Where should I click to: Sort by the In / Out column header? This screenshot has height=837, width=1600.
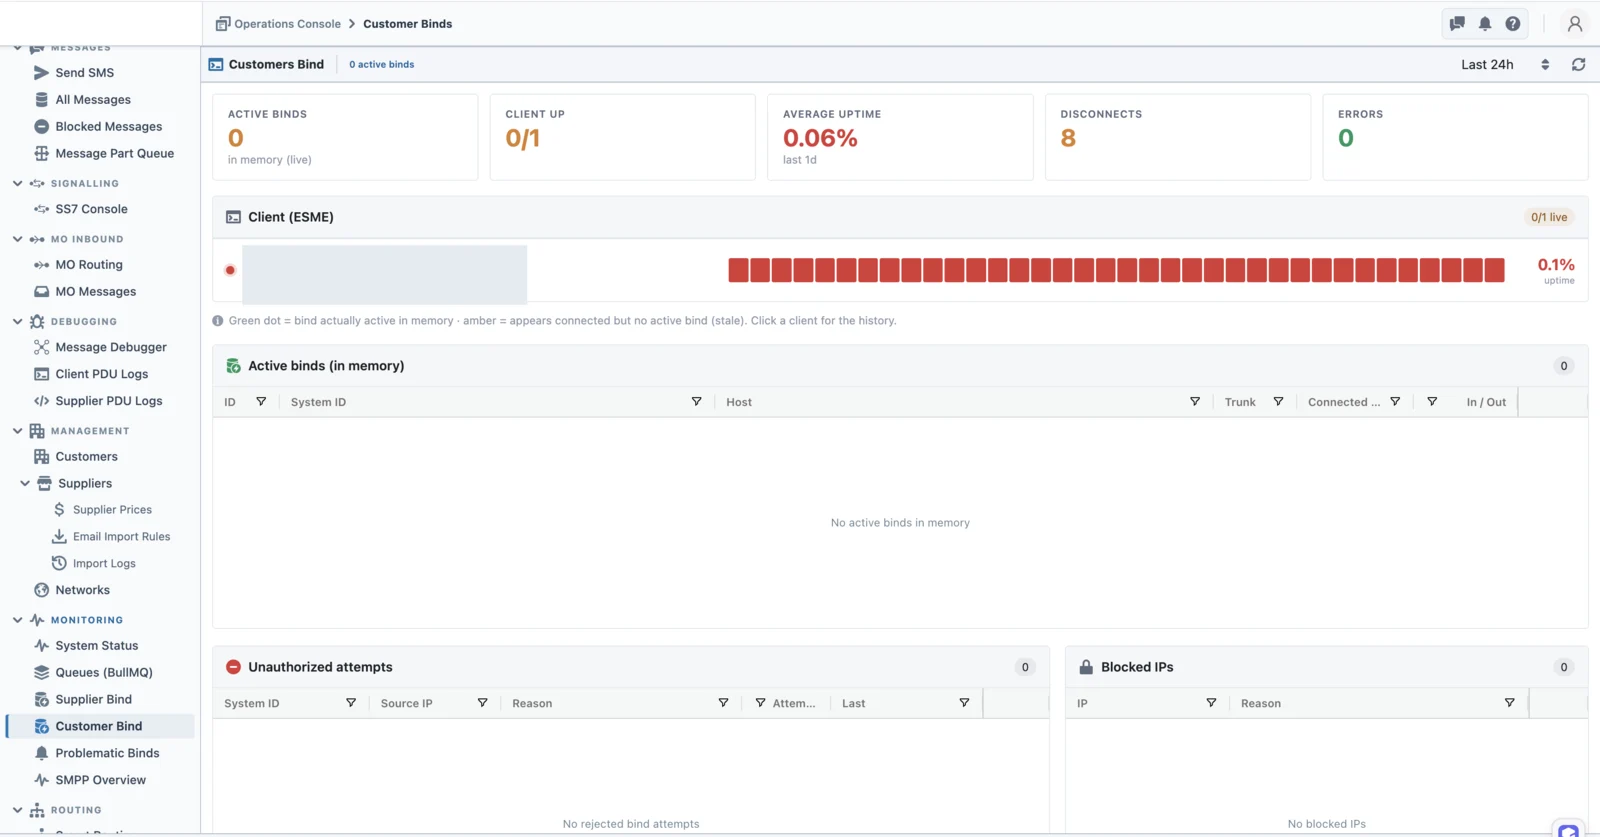click(1486, 402)
